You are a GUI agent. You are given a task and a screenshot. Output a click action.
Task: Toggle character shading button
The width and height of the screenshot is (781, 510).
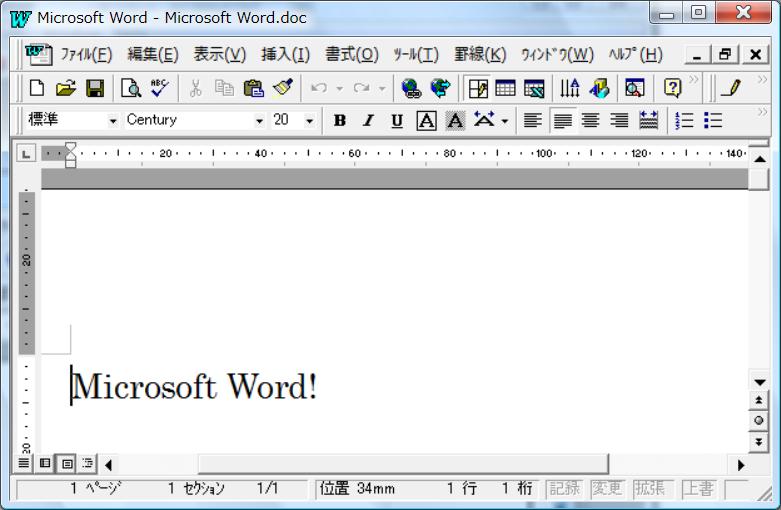455,121
